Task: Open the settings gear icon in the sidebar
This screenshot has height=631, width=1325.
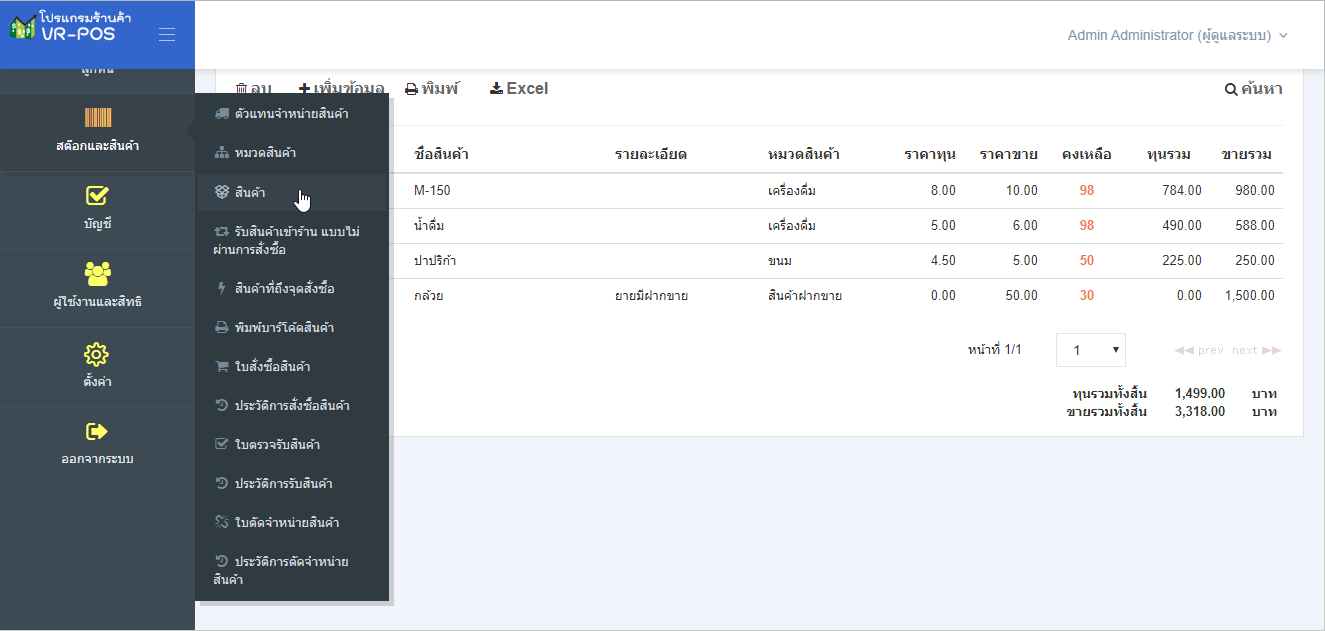Action: pyautogui.click(x=97, y=354)
